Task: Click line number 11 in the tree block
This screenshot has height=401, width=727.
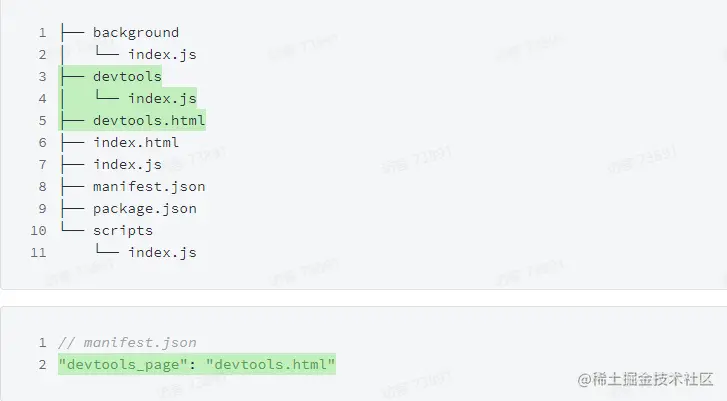Action: click(39, 252)
